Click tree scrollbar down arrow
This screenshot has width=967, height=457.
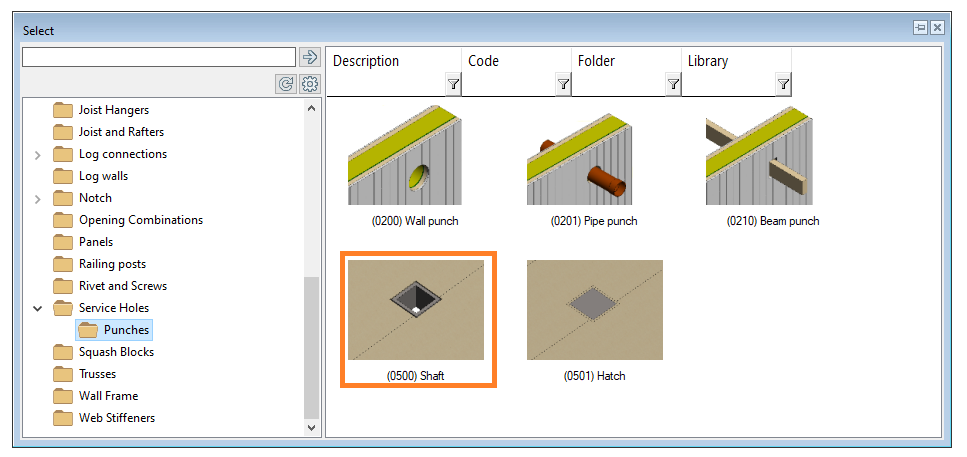click(311, 427)
